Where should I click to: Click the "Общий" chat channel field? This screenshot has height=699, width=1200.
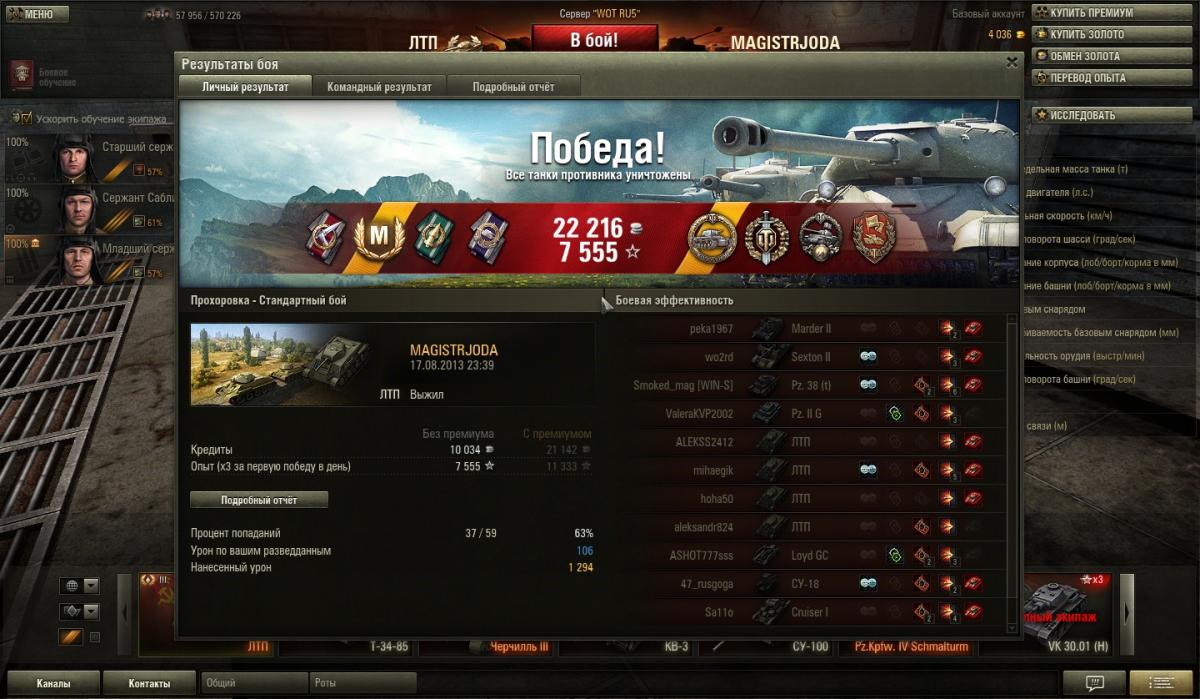[254, 683]
